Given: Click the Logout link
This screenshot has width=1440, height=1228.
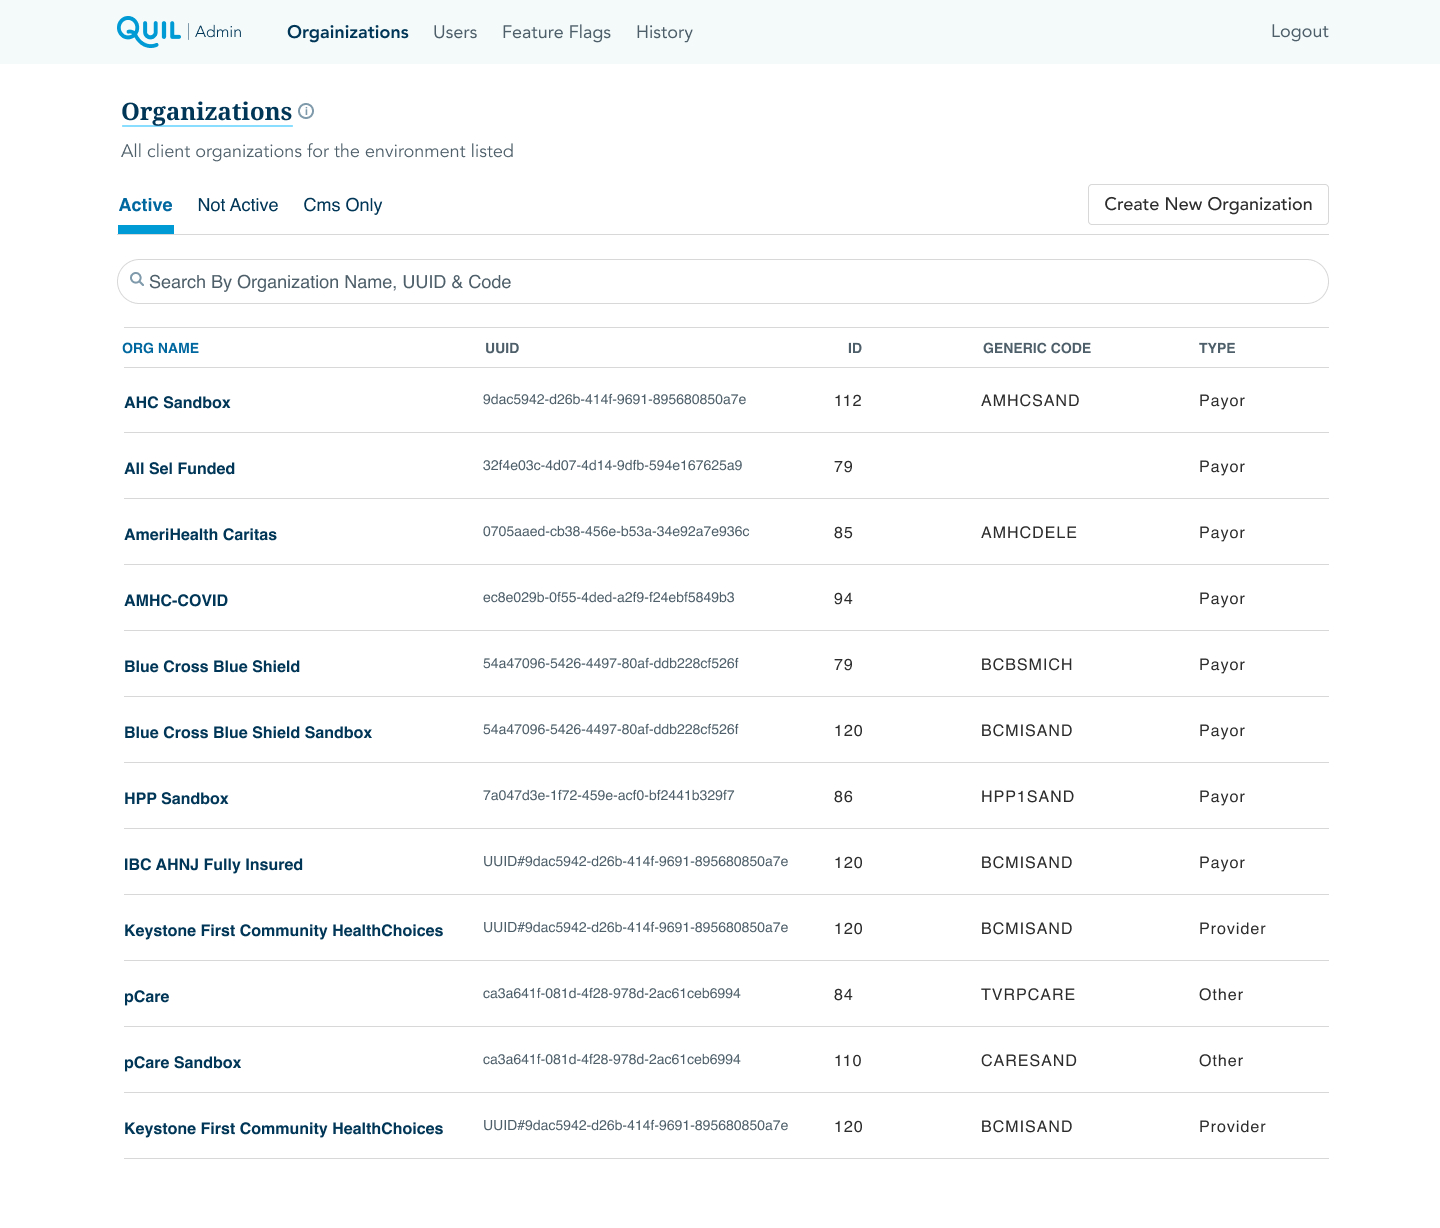Looking at the screenshot, I should [1299, 31].
